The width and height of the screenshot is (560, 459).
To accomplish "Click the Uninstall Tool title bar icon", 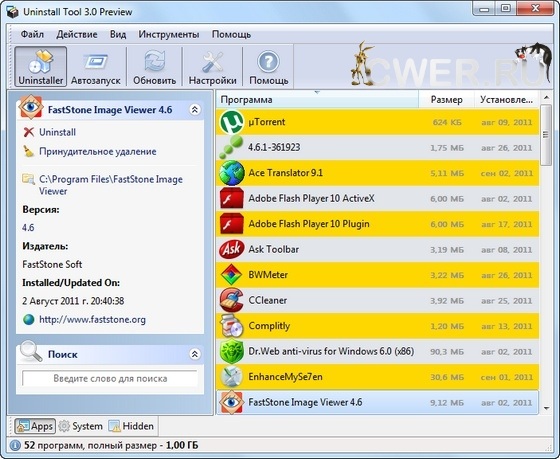I will [x=13, y=12].
